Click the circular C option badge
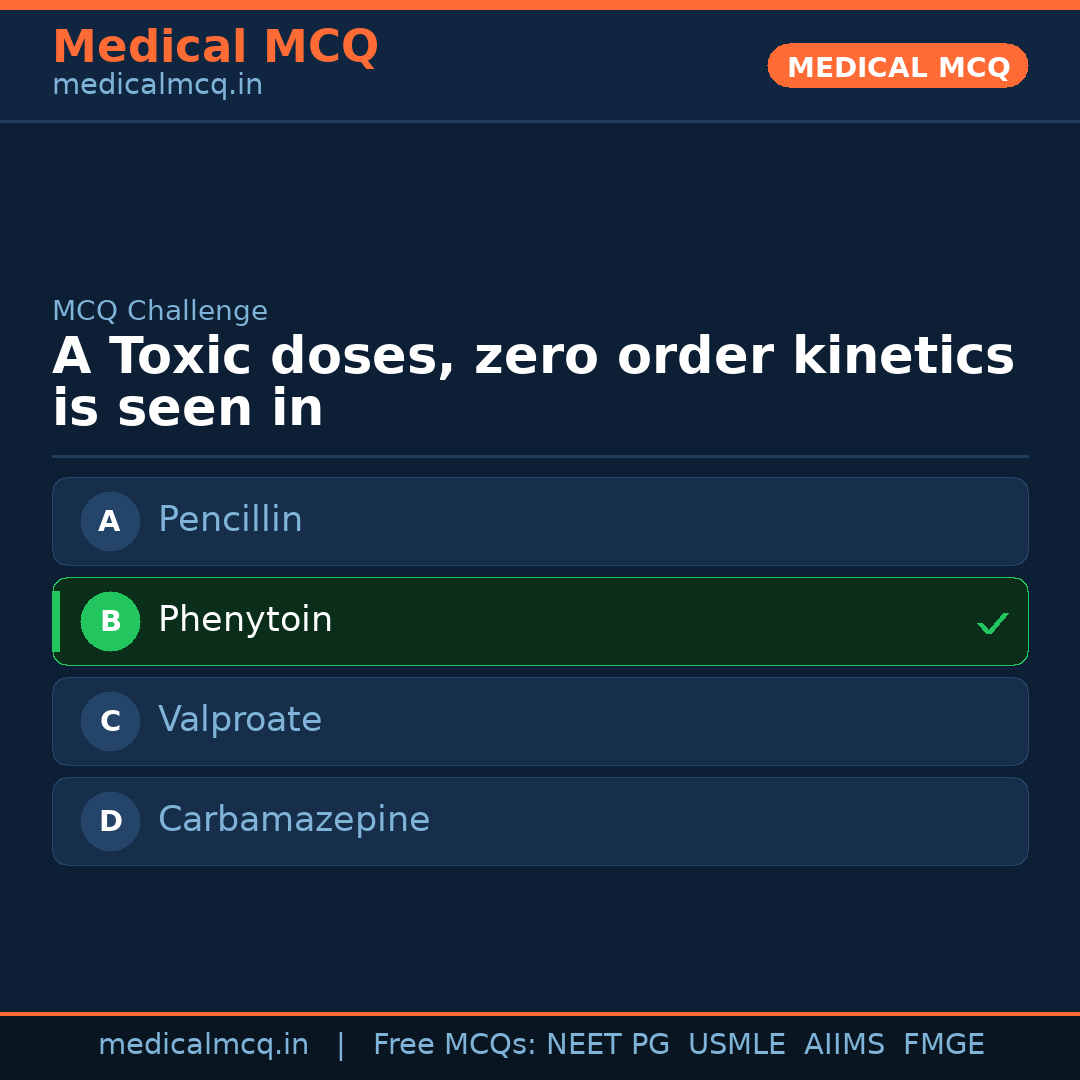The width and height of the screenshot is (1080, 1080). tap(110, 721)
